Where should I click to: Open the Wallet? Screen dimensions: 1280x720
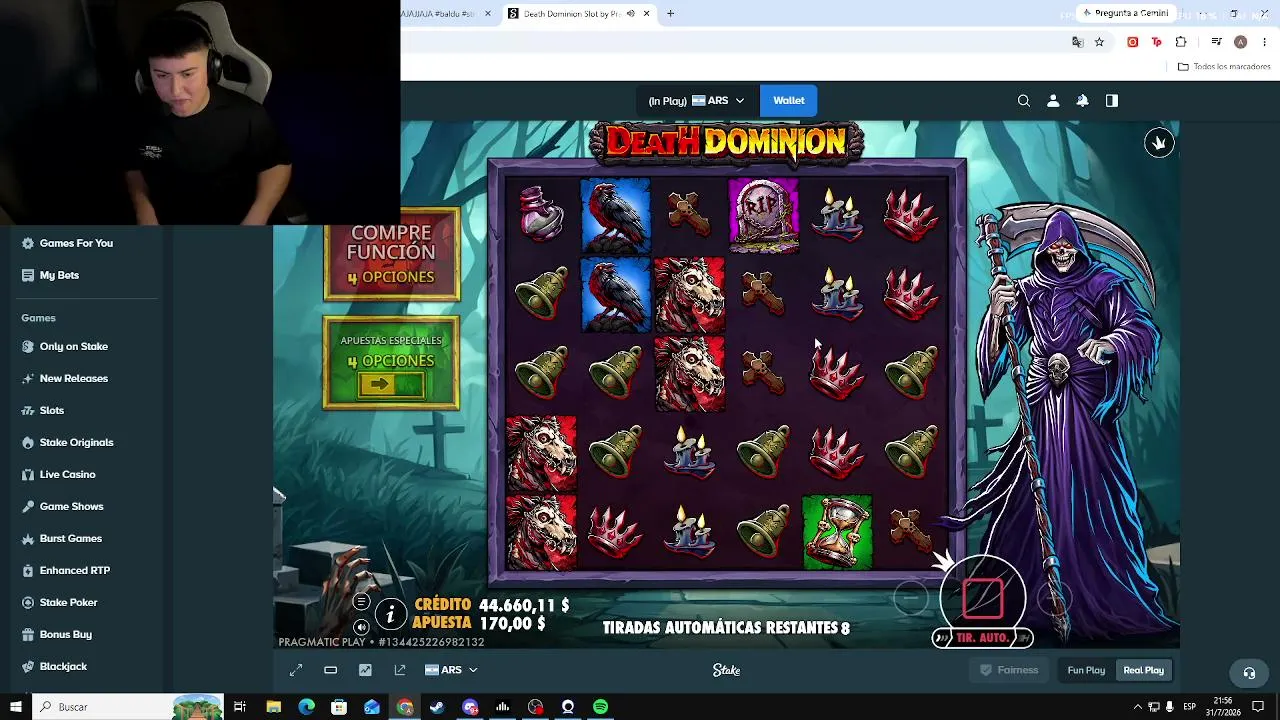coord(788,100)
